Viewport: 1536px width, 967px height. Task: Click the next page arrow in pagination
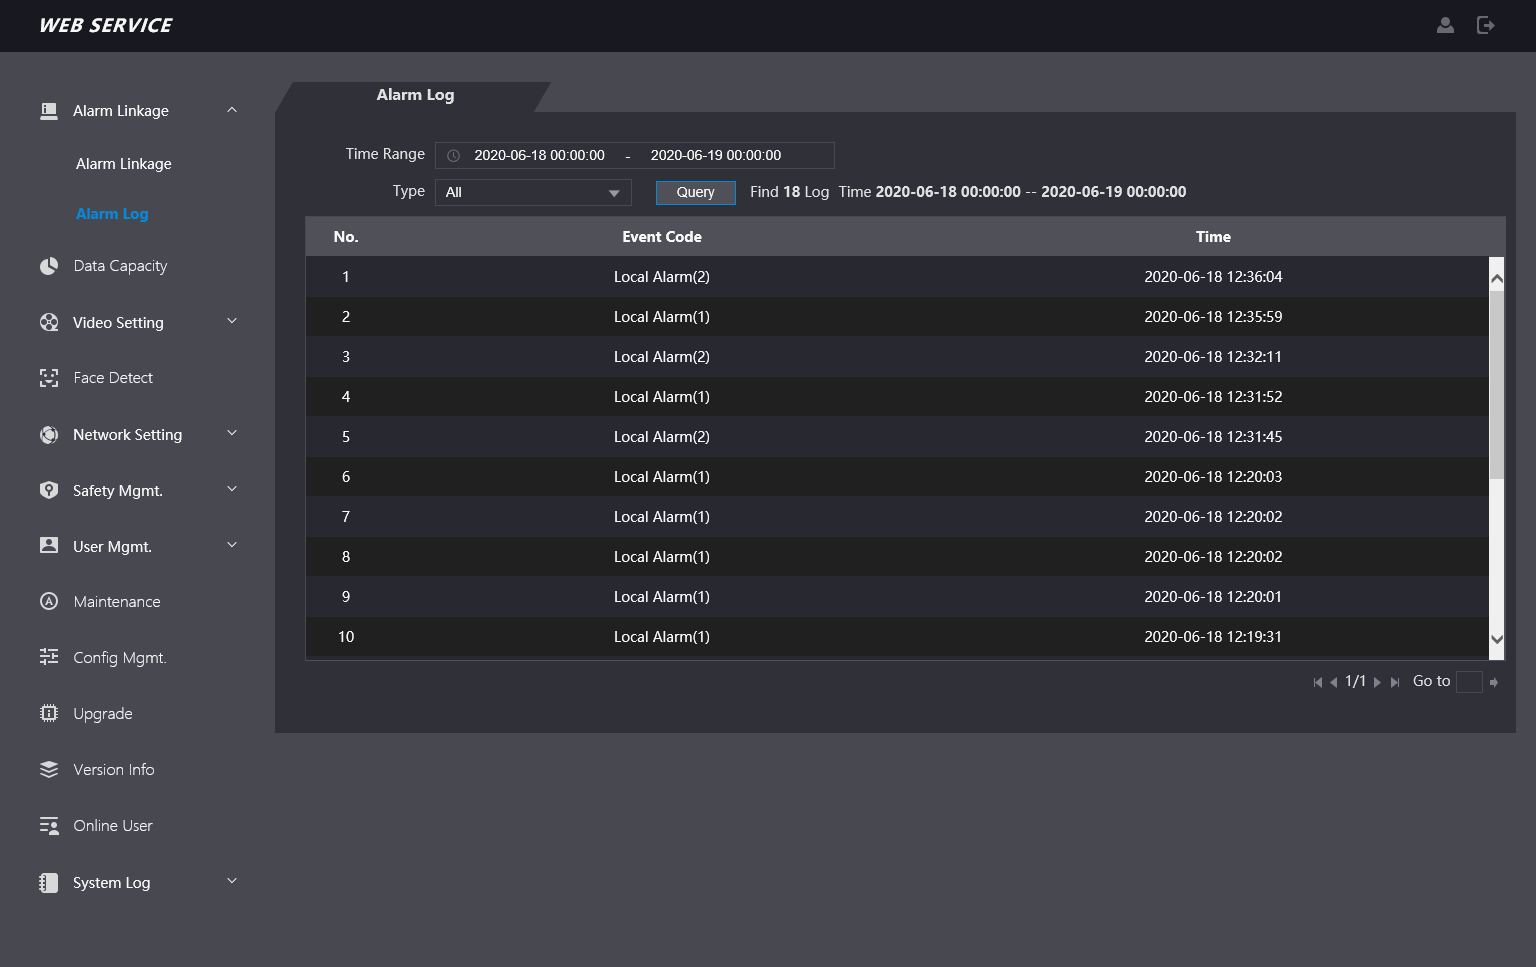point(1377,682)
